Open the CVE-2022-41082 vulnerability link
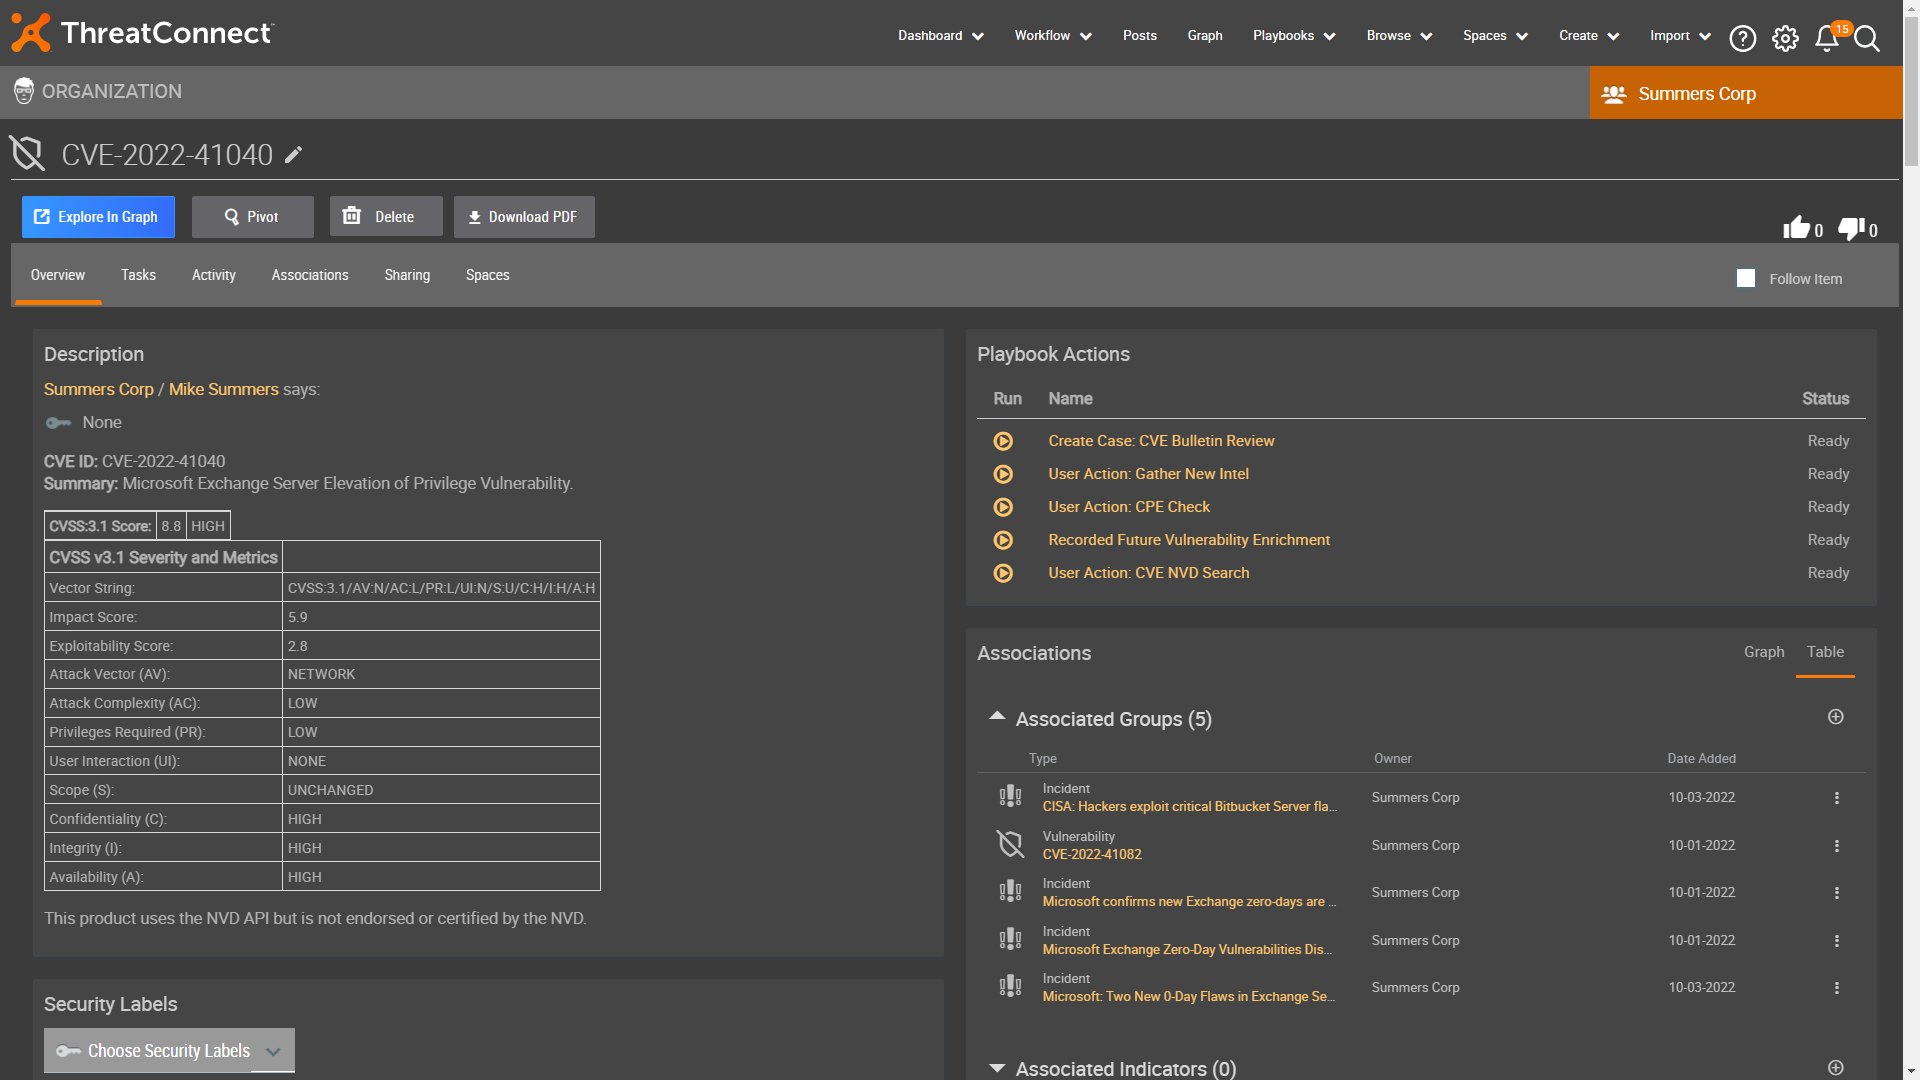 [x=1092, y=855]
